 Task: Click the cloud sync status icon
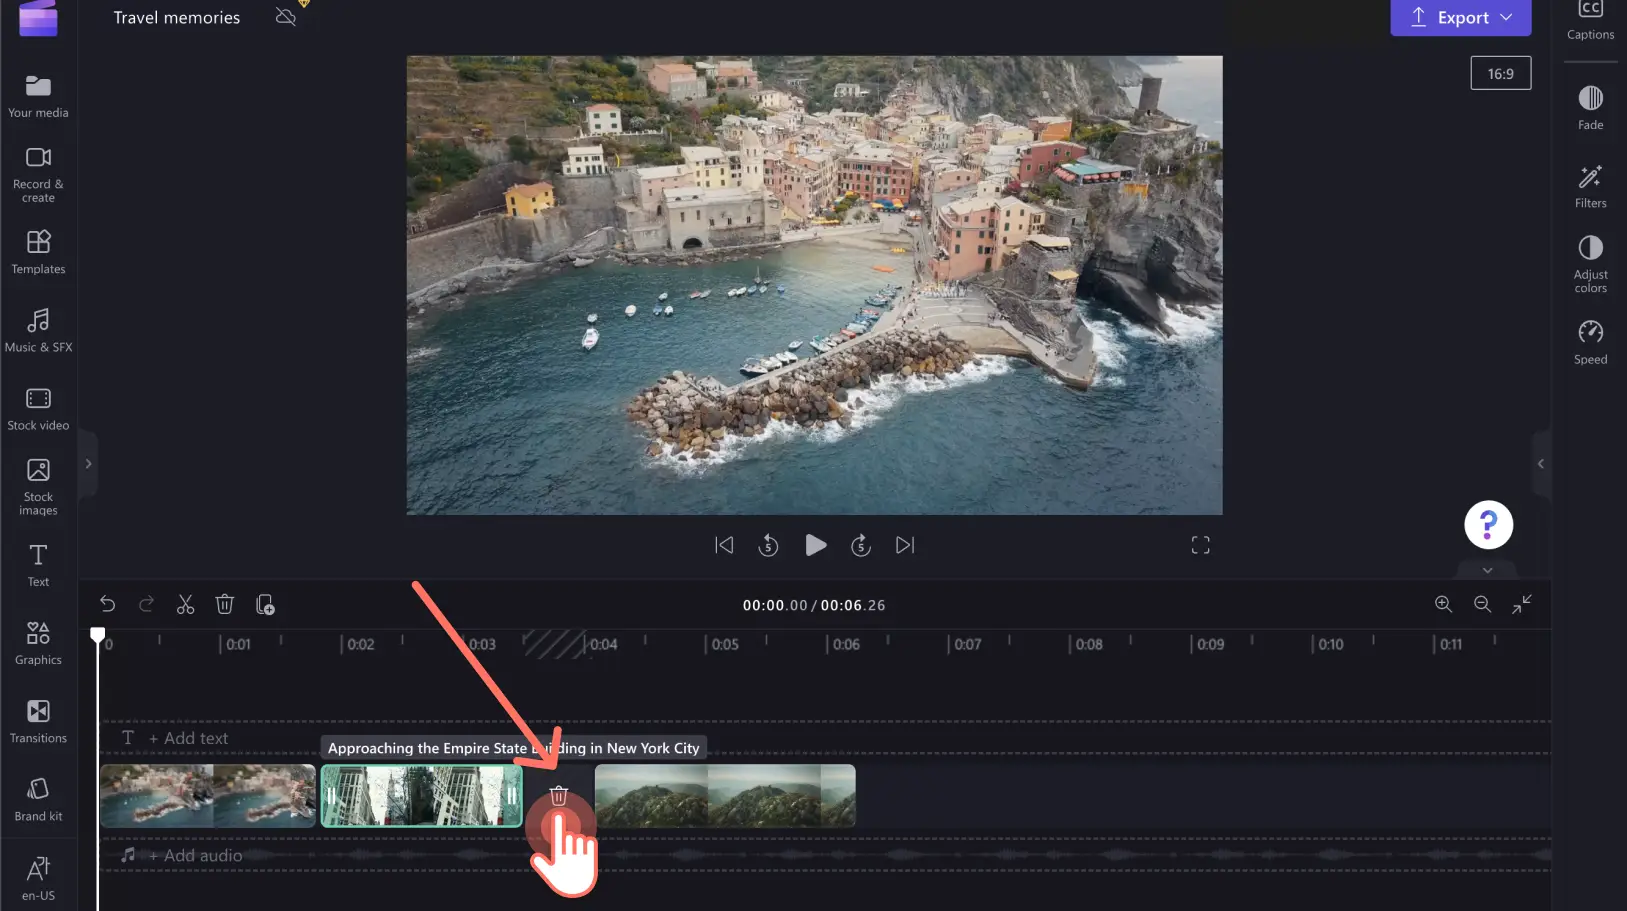(x=286, y=17)
